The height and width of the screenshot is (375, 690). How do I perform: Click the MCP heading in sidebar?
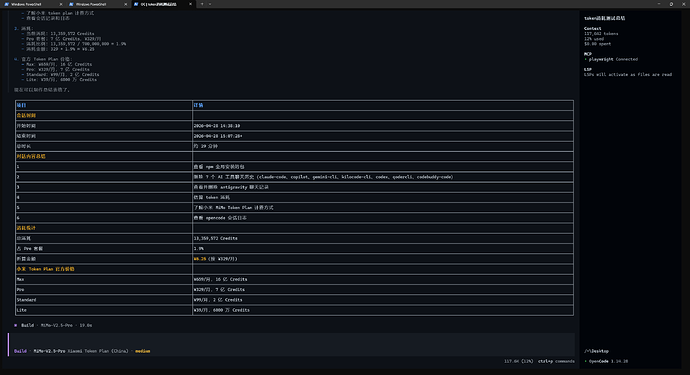click(588, 54)
